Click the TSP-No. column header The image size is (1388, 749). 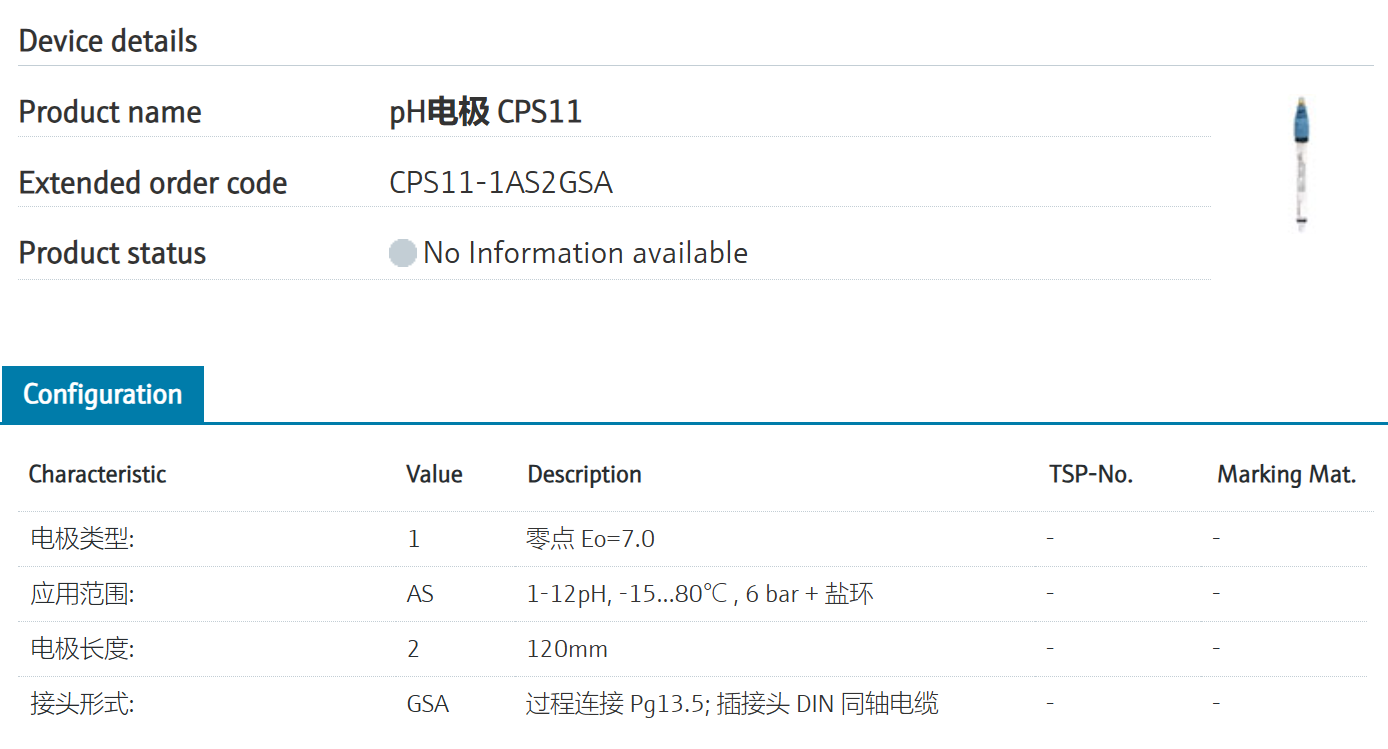(x=1090, y=474)
